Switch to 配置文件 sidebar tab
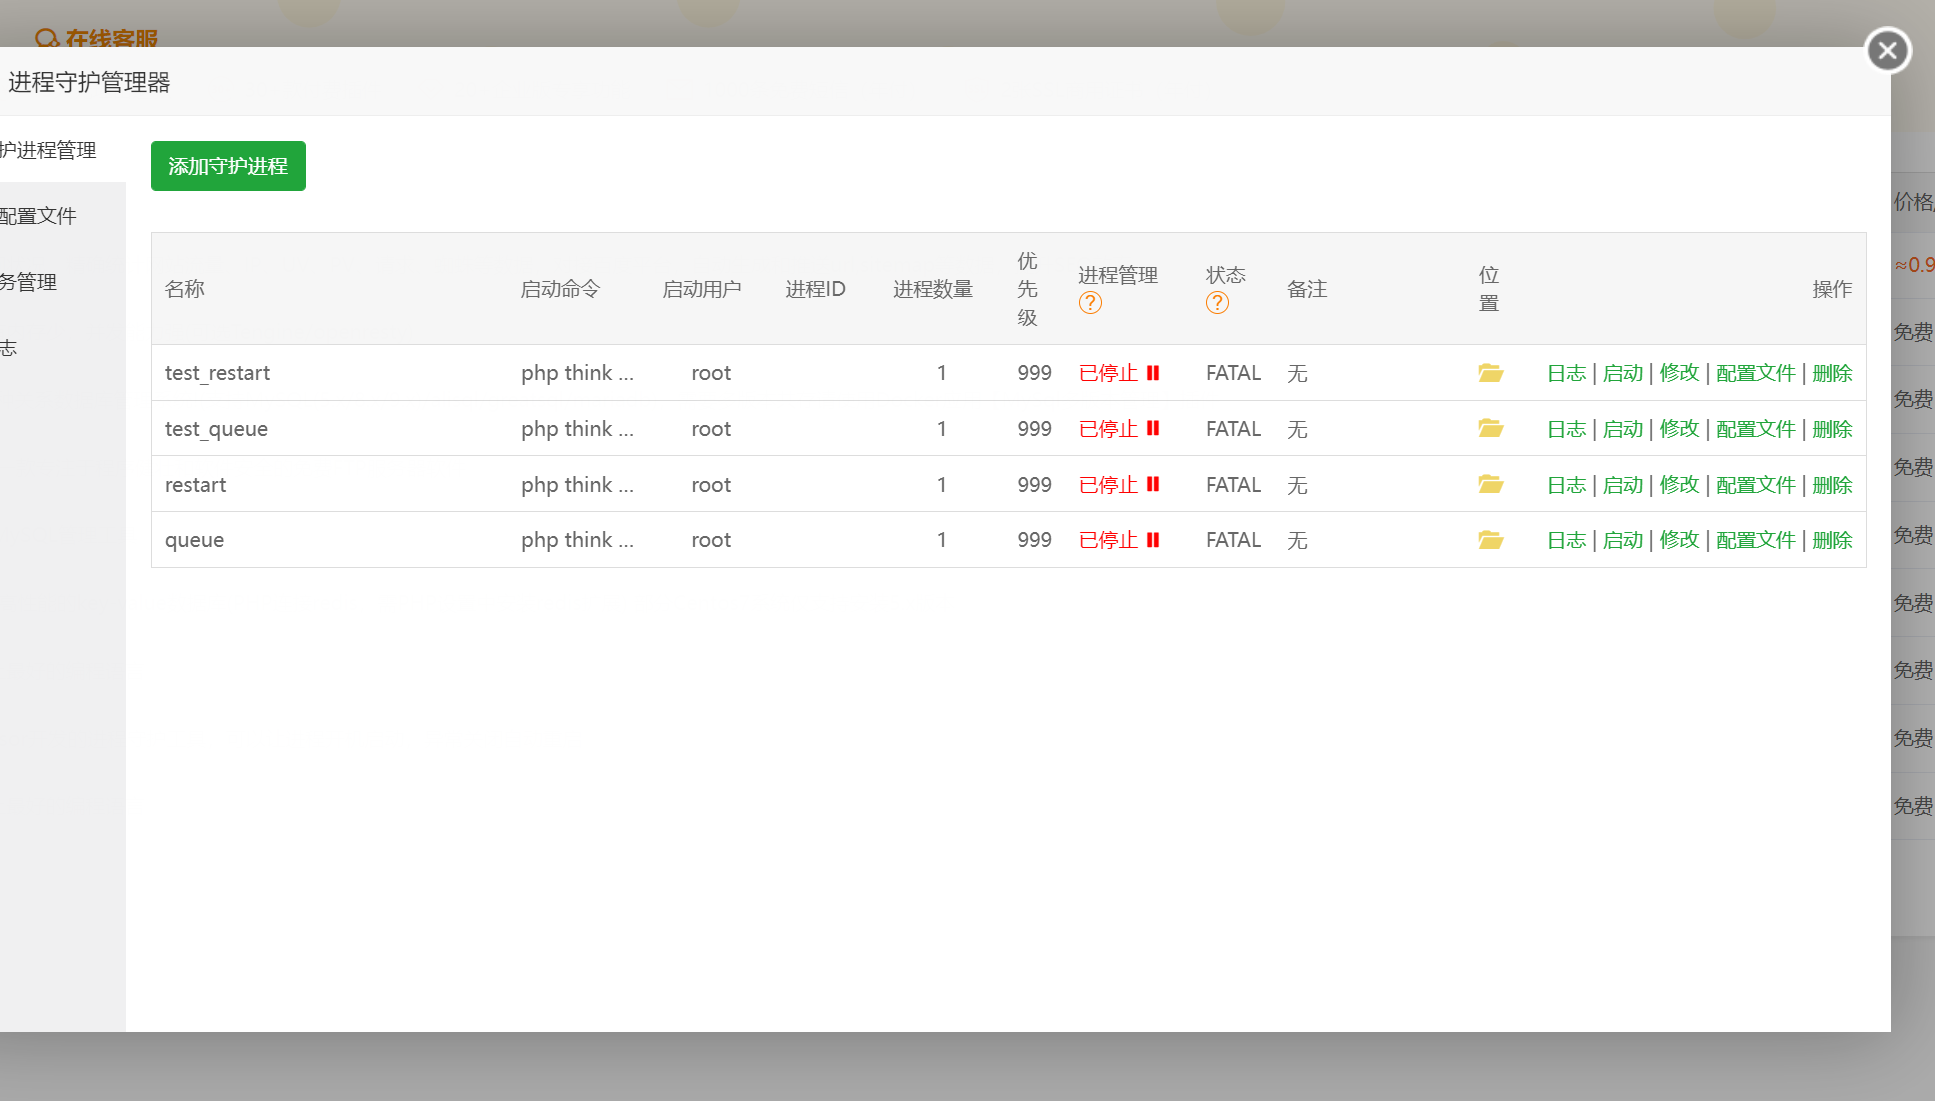The height and width of the screenshot is (1101, 1935). click(40, 216)
